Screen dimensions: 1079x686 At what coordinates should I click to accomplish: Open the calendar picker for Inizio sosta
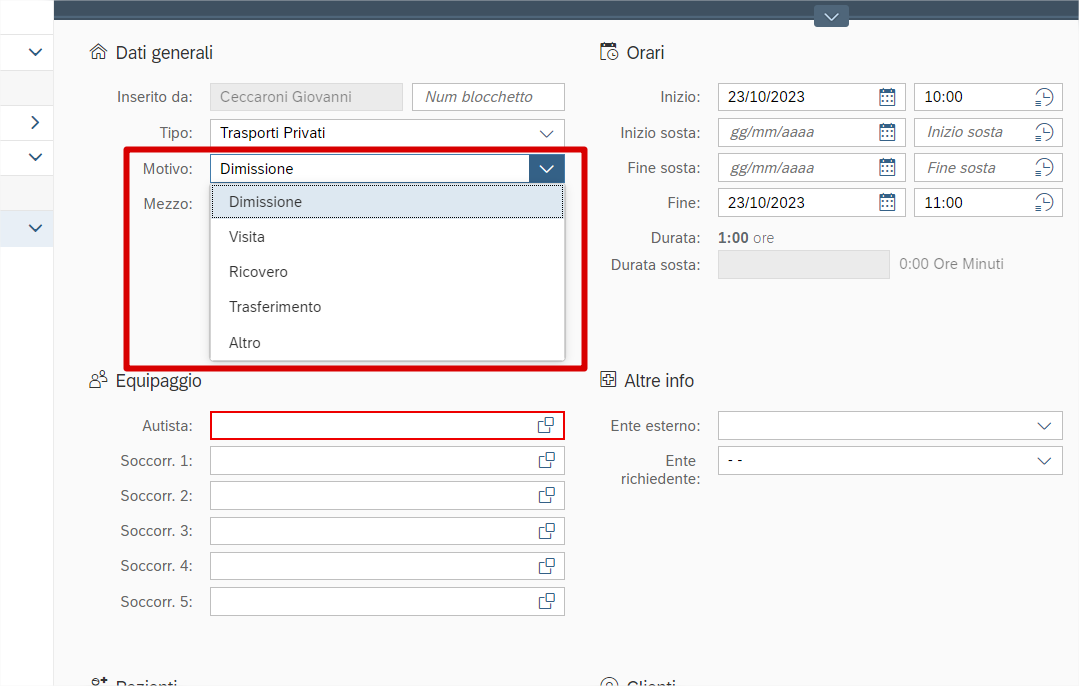coord(887,132)
